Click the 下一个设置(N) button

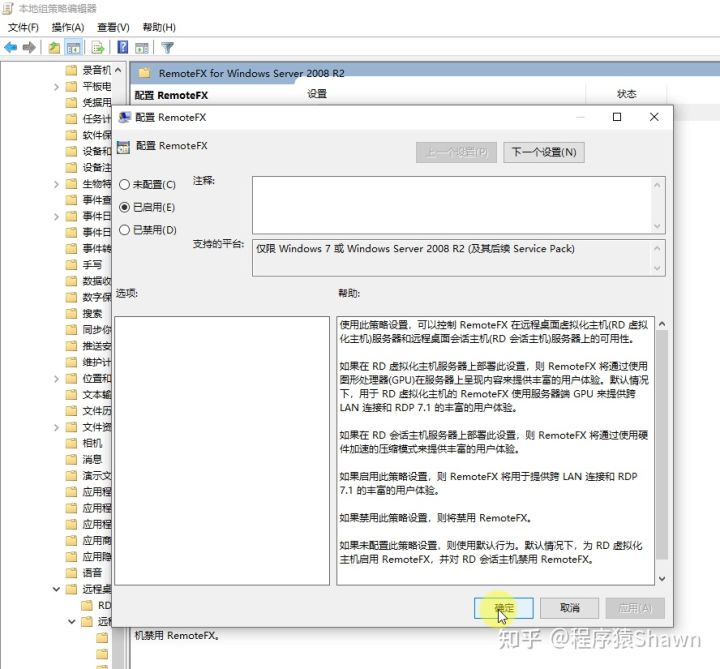[x=544, y=152]
